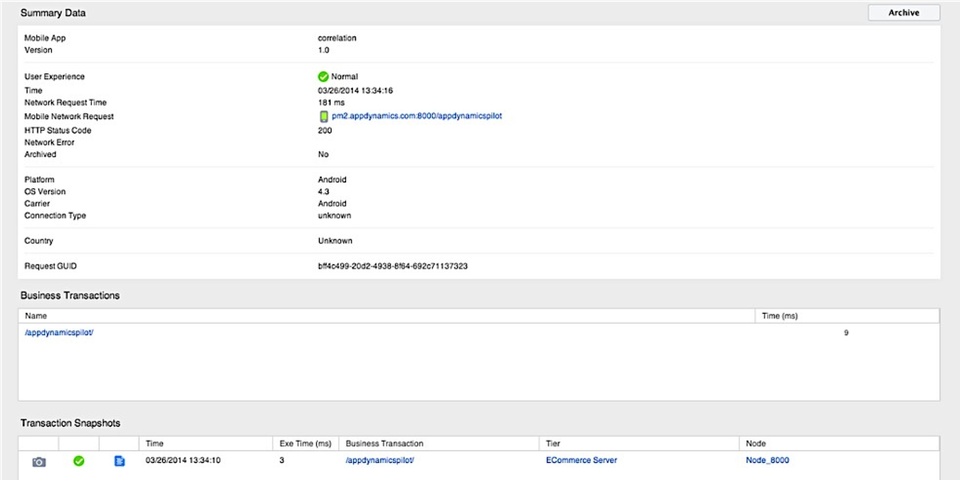This screenshot has height=480, width=960.
Task: Click the Archive button
Action: [x=903, y=13]
